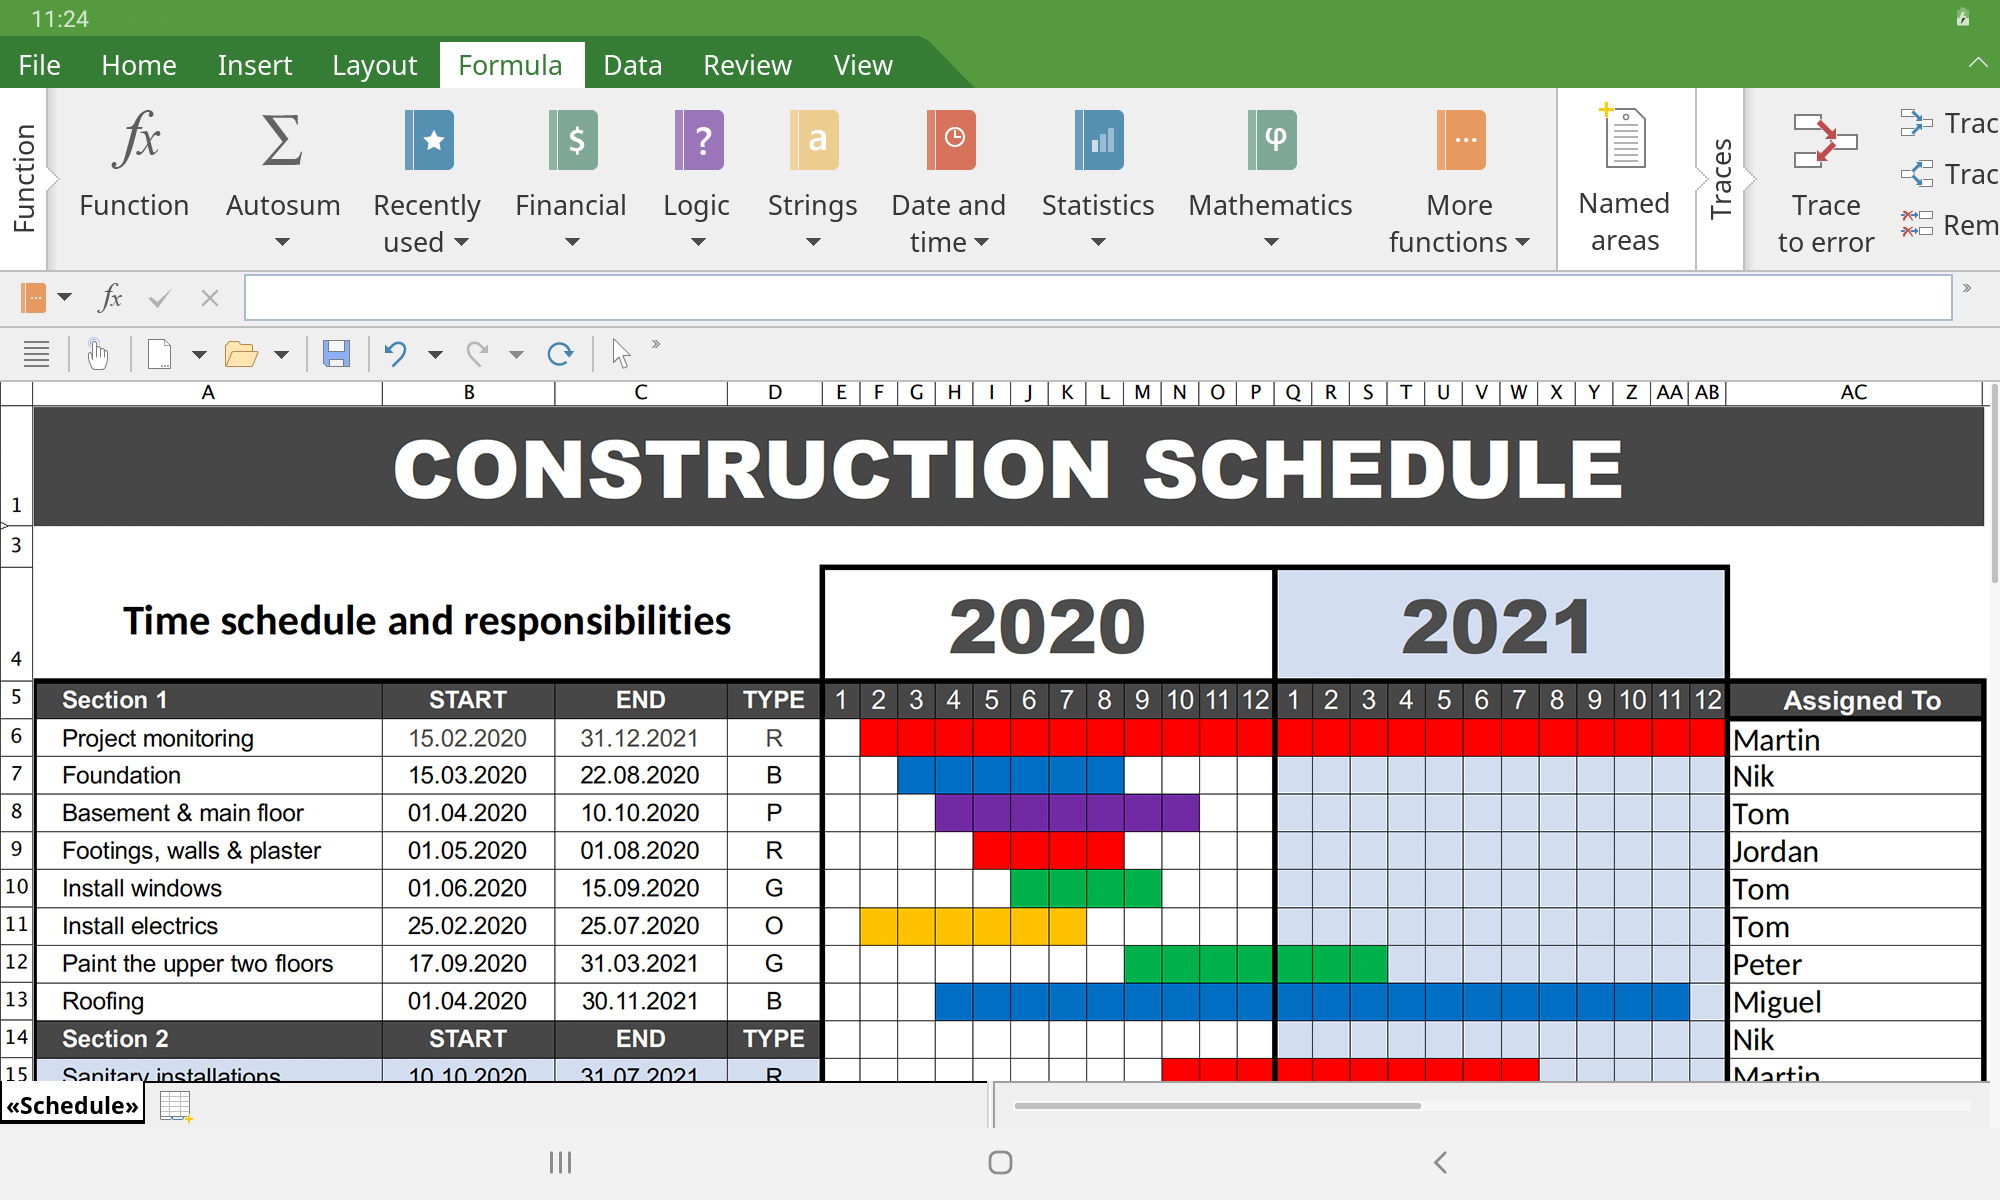
Task: Select column AC header
Action: 1854,393
